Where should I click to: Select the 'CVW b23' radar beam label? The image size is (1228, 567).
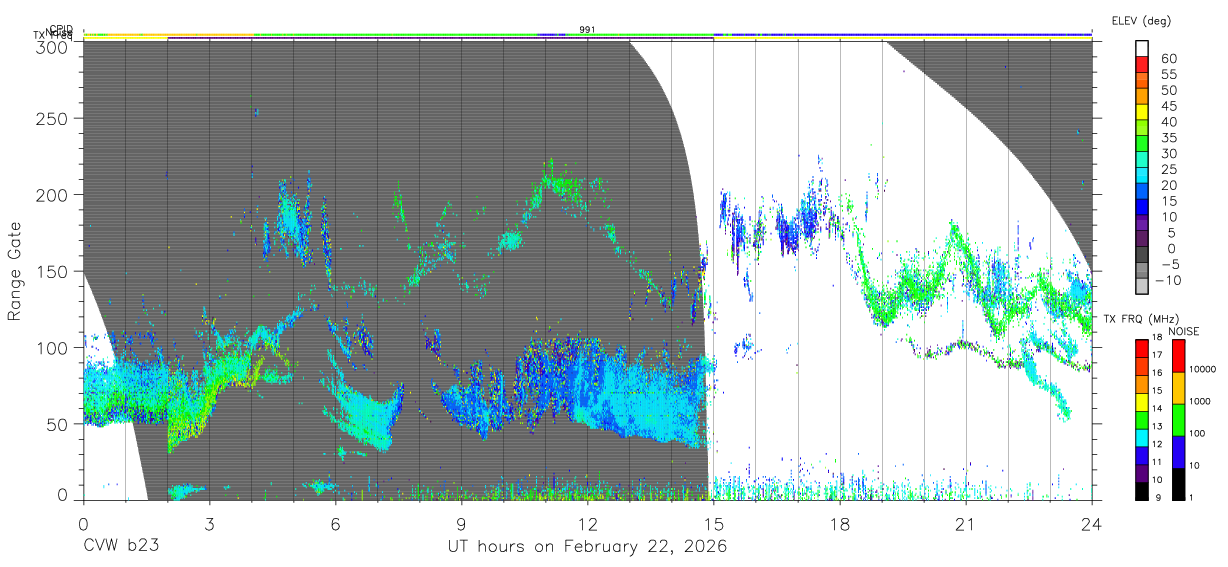(121, 547)
